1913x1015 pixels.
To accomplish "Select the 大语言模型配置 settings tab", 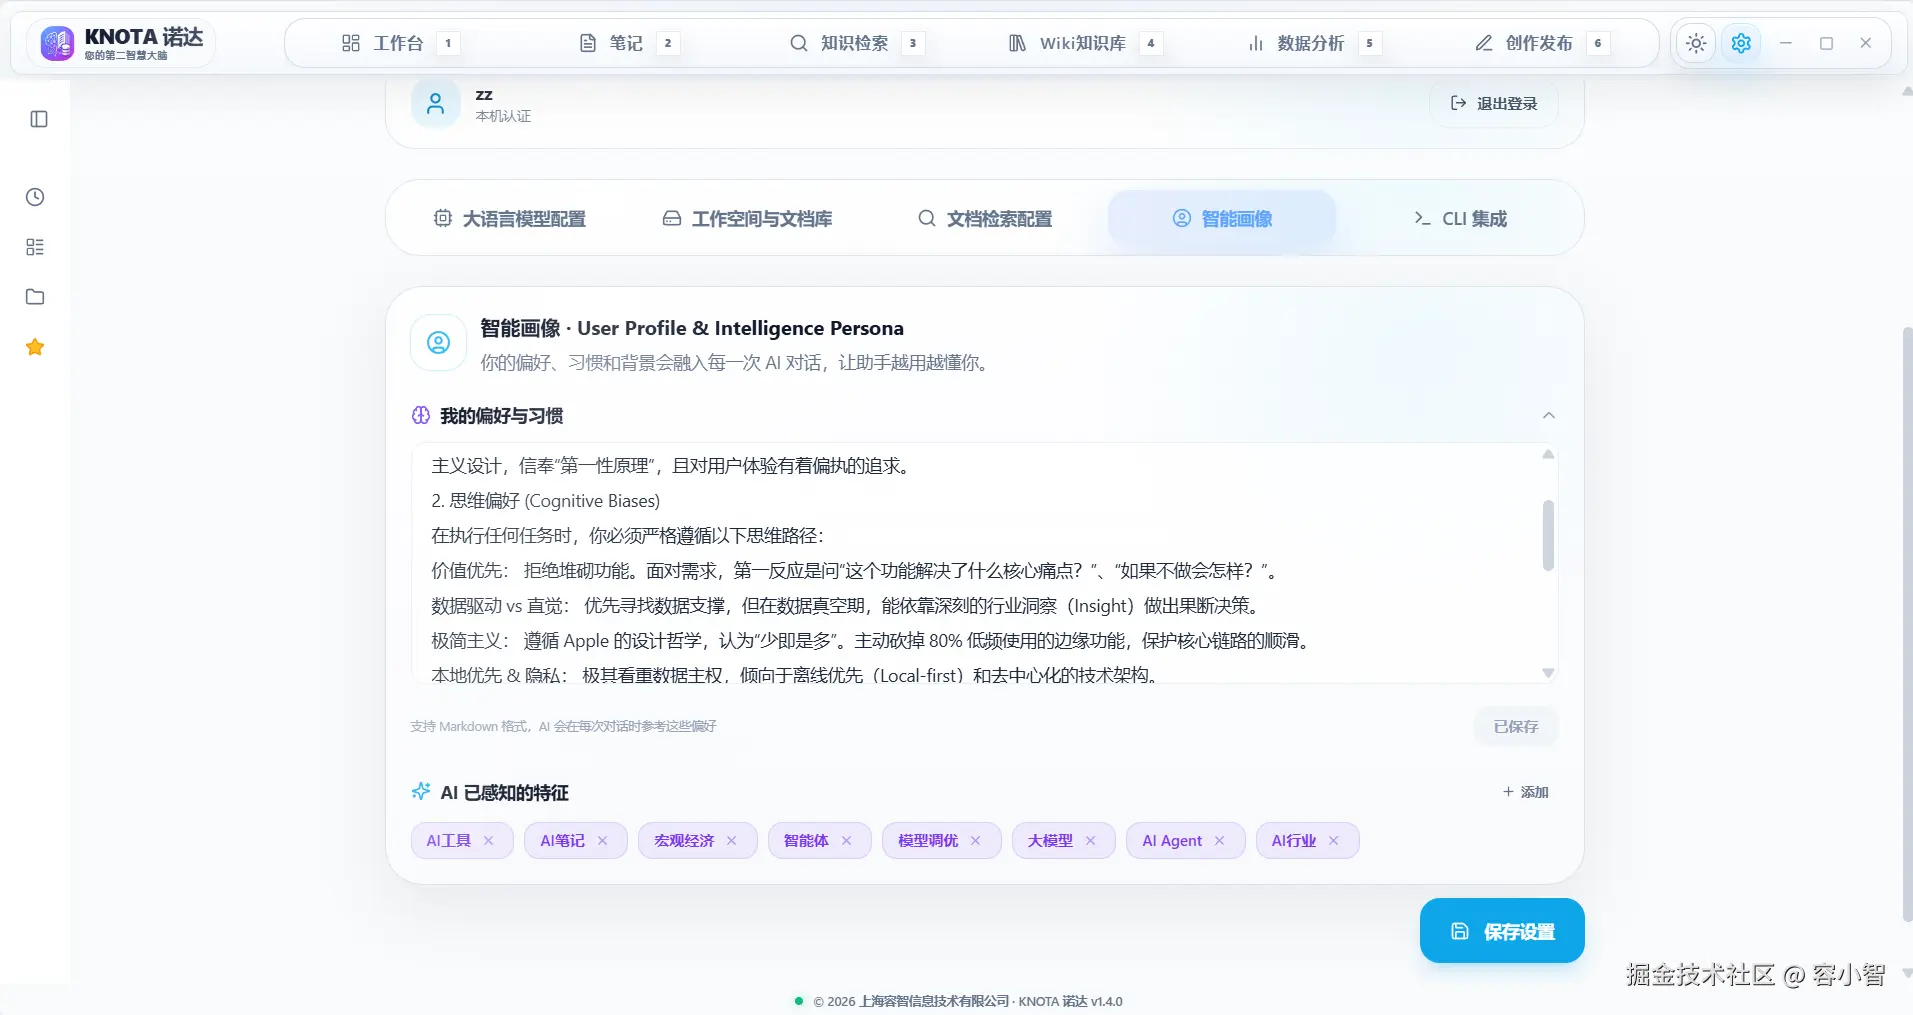I will click(x=509, y=219).
